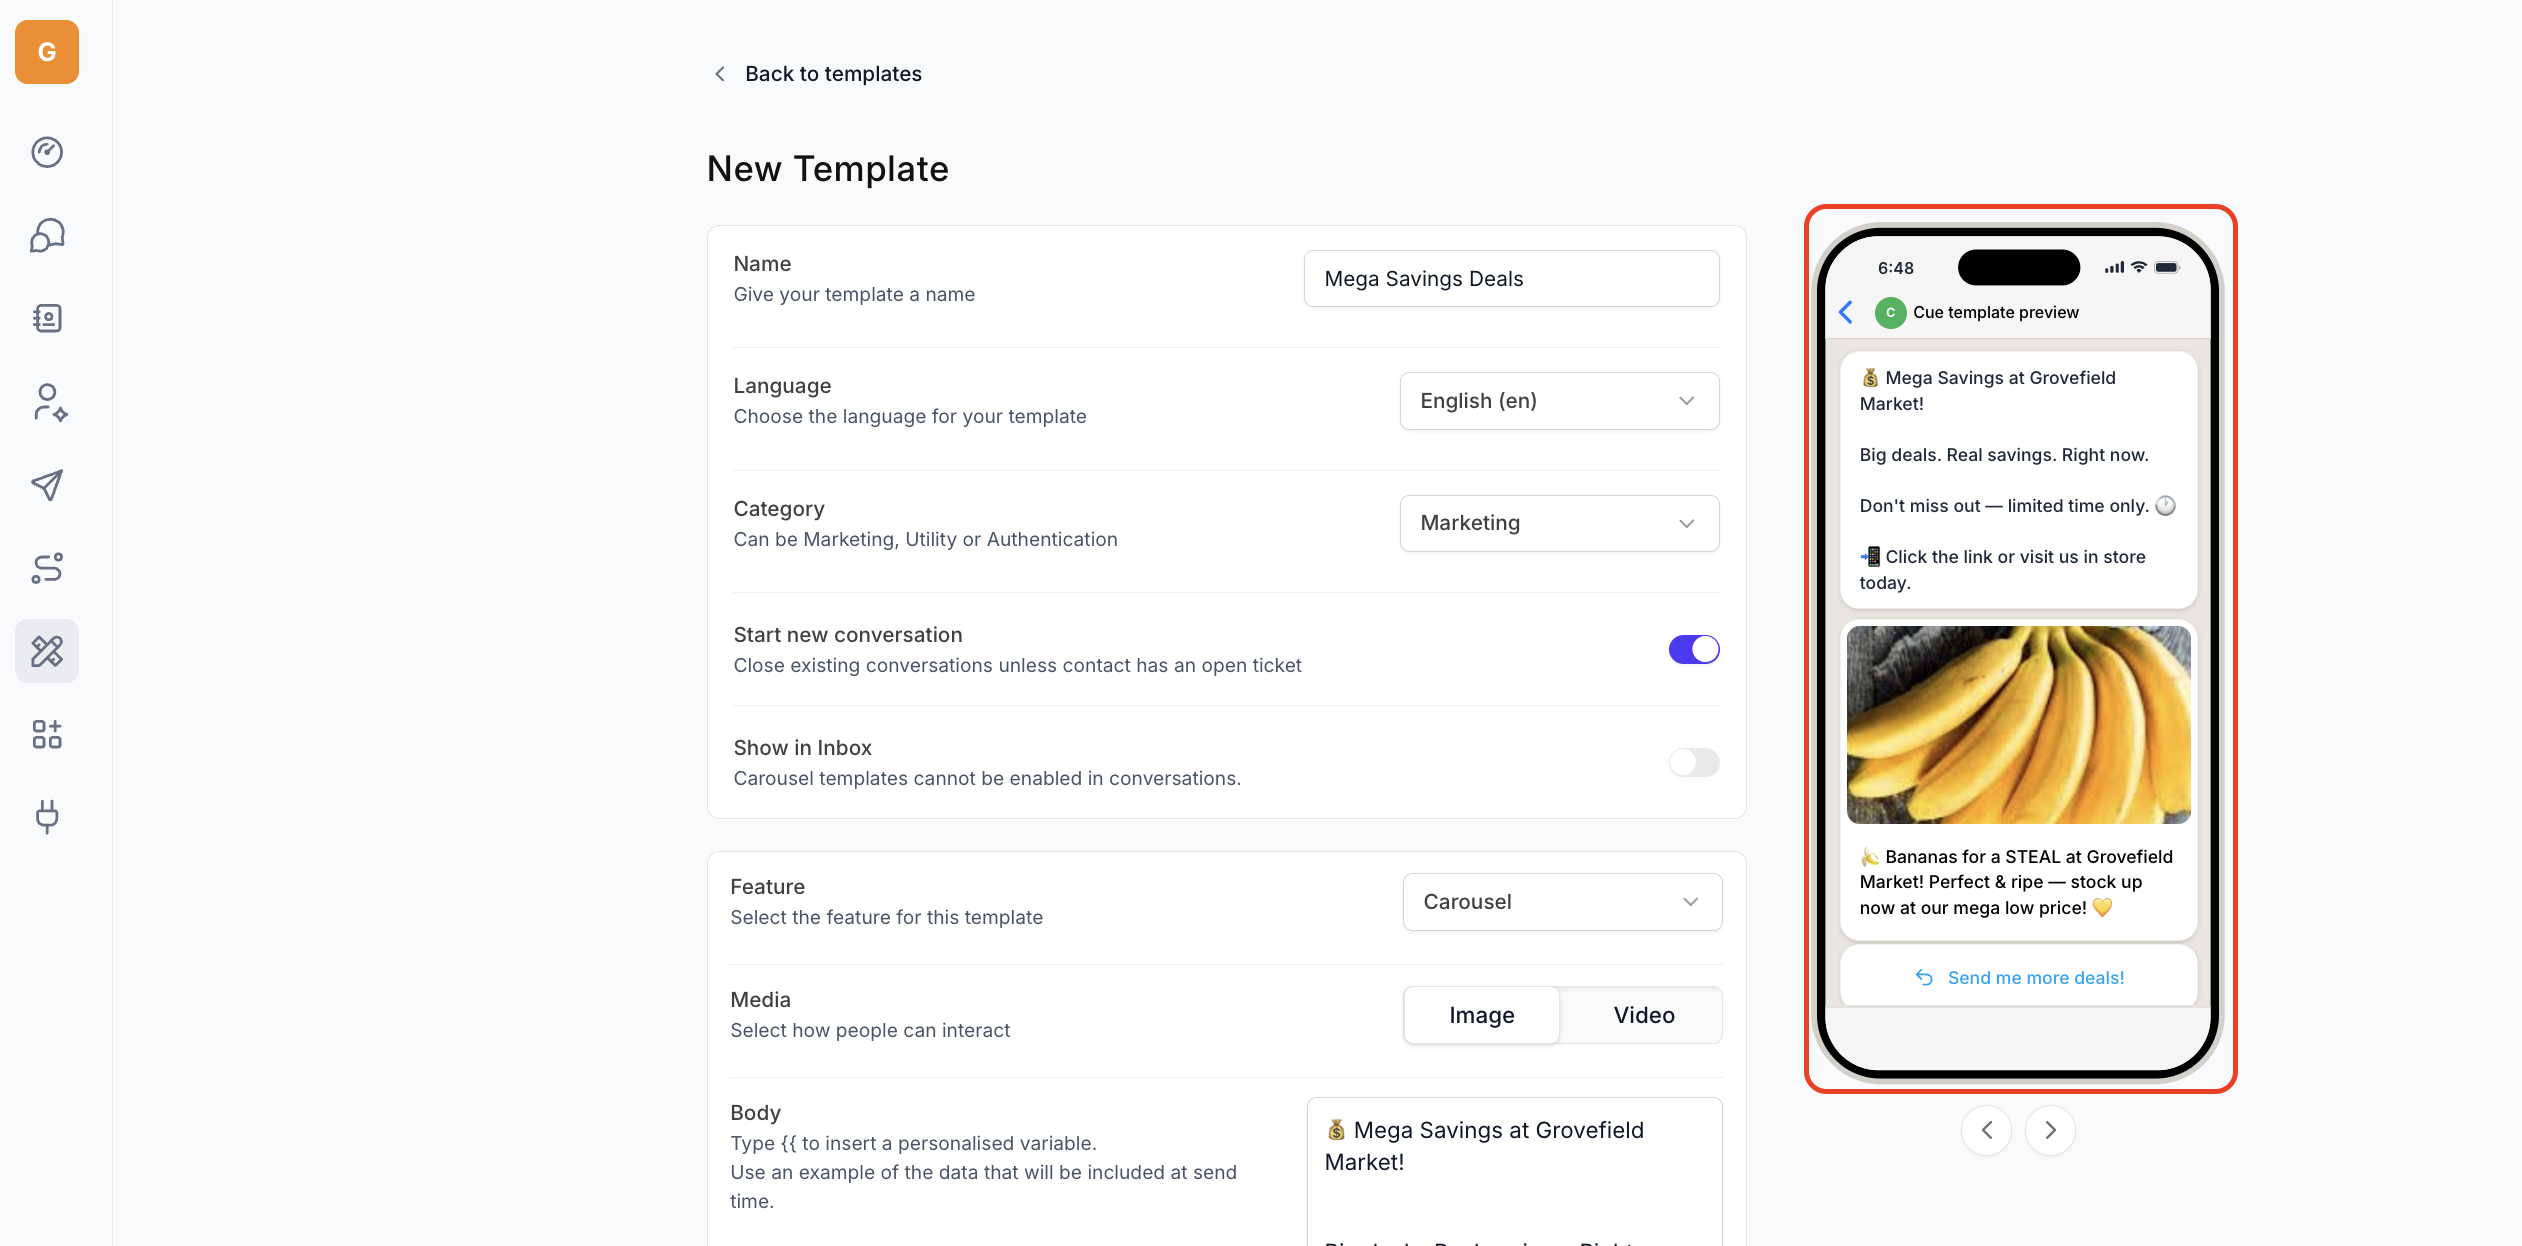
Task: Click the templates ruler-pencil sidebar icon
Action: click(x=47, y=651)
